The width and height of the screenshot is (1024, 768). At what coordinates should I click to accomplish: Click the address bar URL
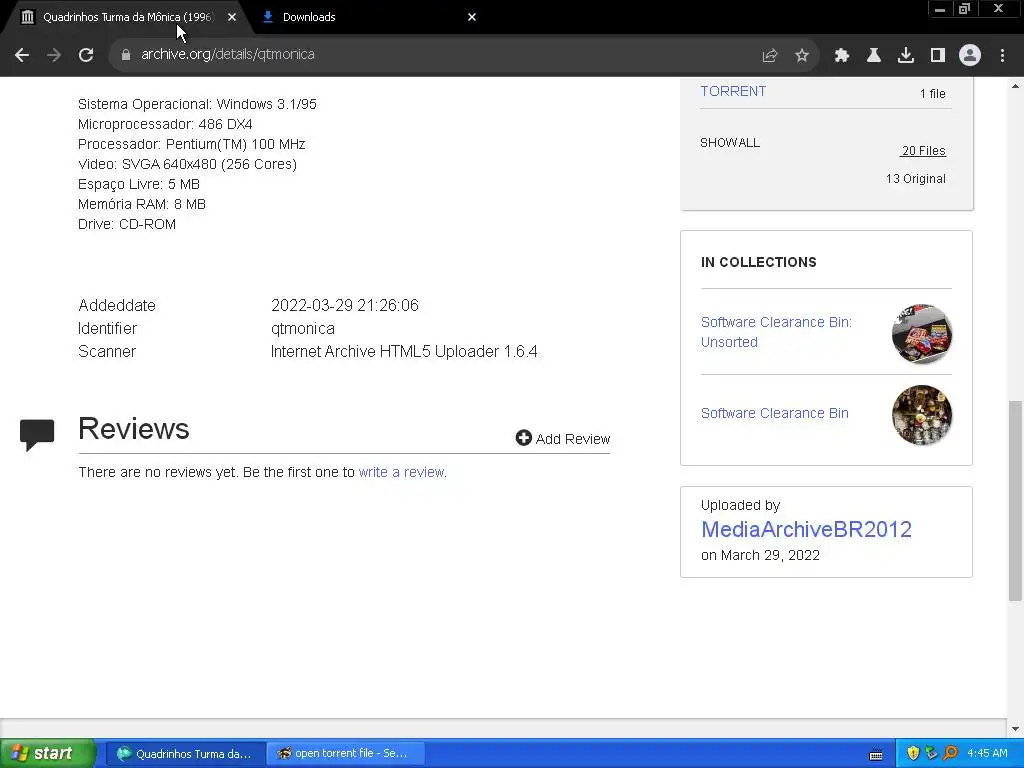tap(228, 54)
